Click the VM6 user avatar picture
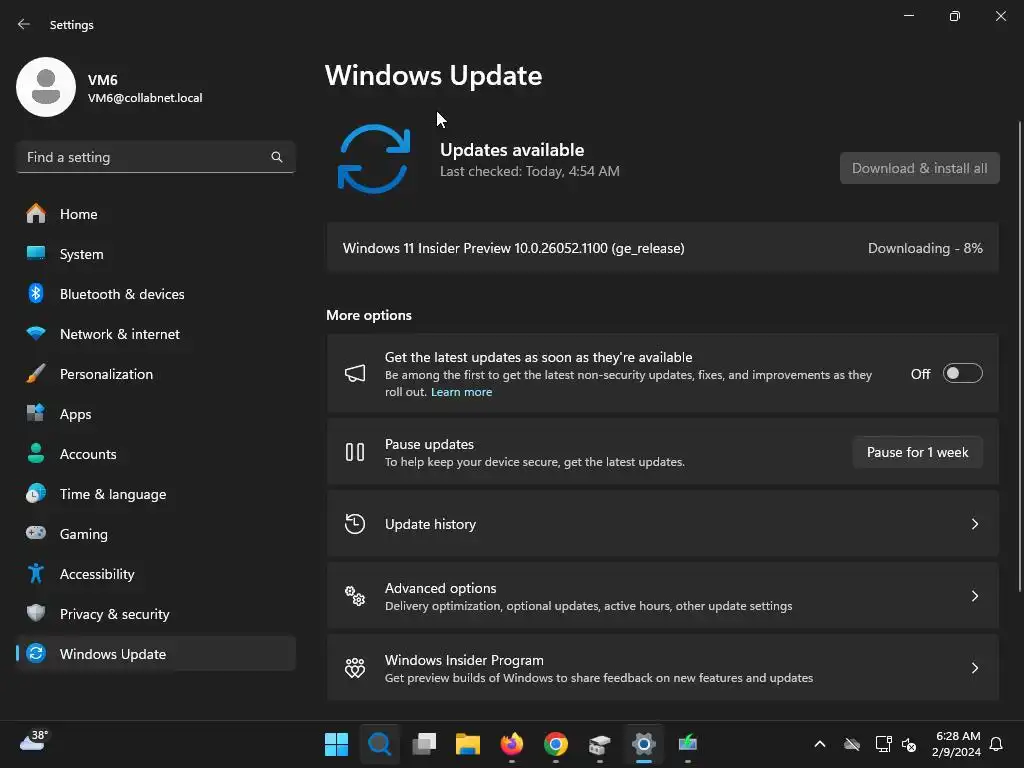 (46, 87)
